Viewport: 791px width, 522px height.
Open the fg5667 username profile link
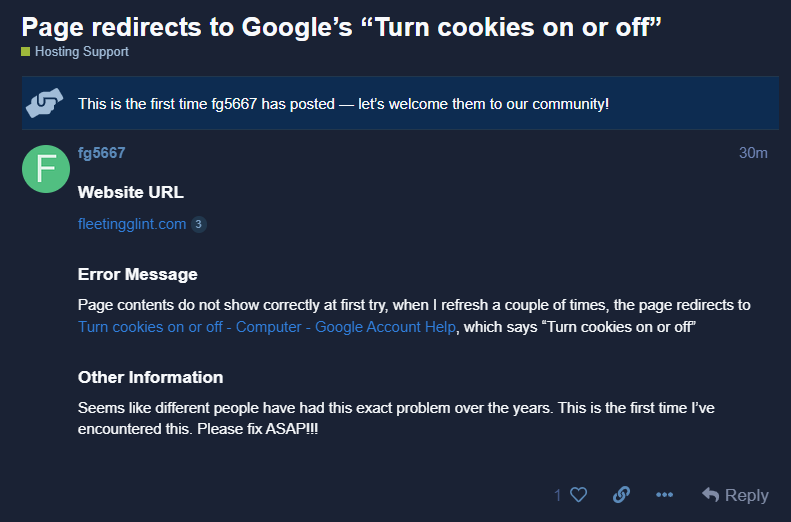click(101, 153)
